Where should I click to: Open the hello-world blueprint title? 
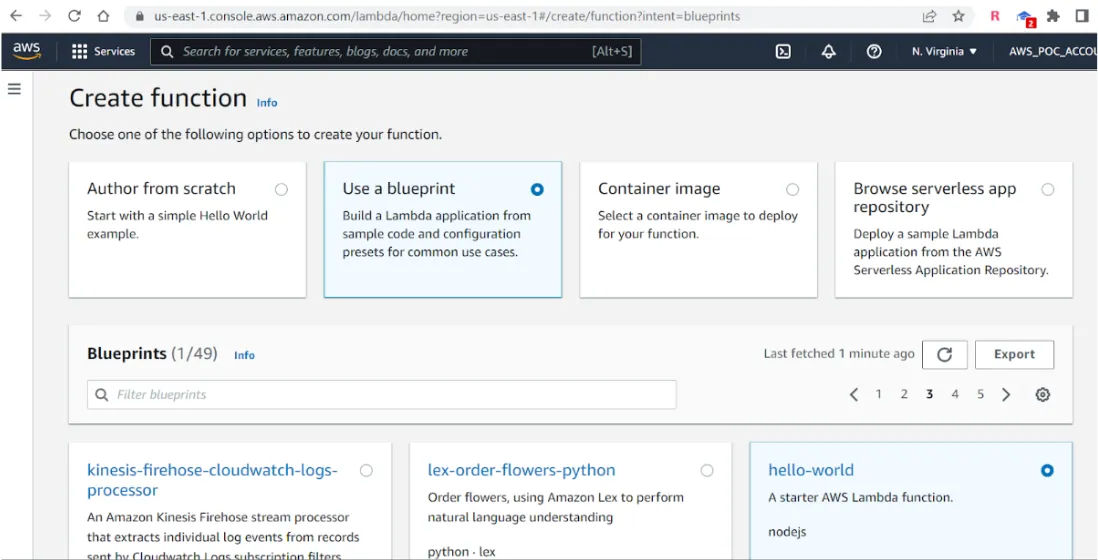pos(811,470)
